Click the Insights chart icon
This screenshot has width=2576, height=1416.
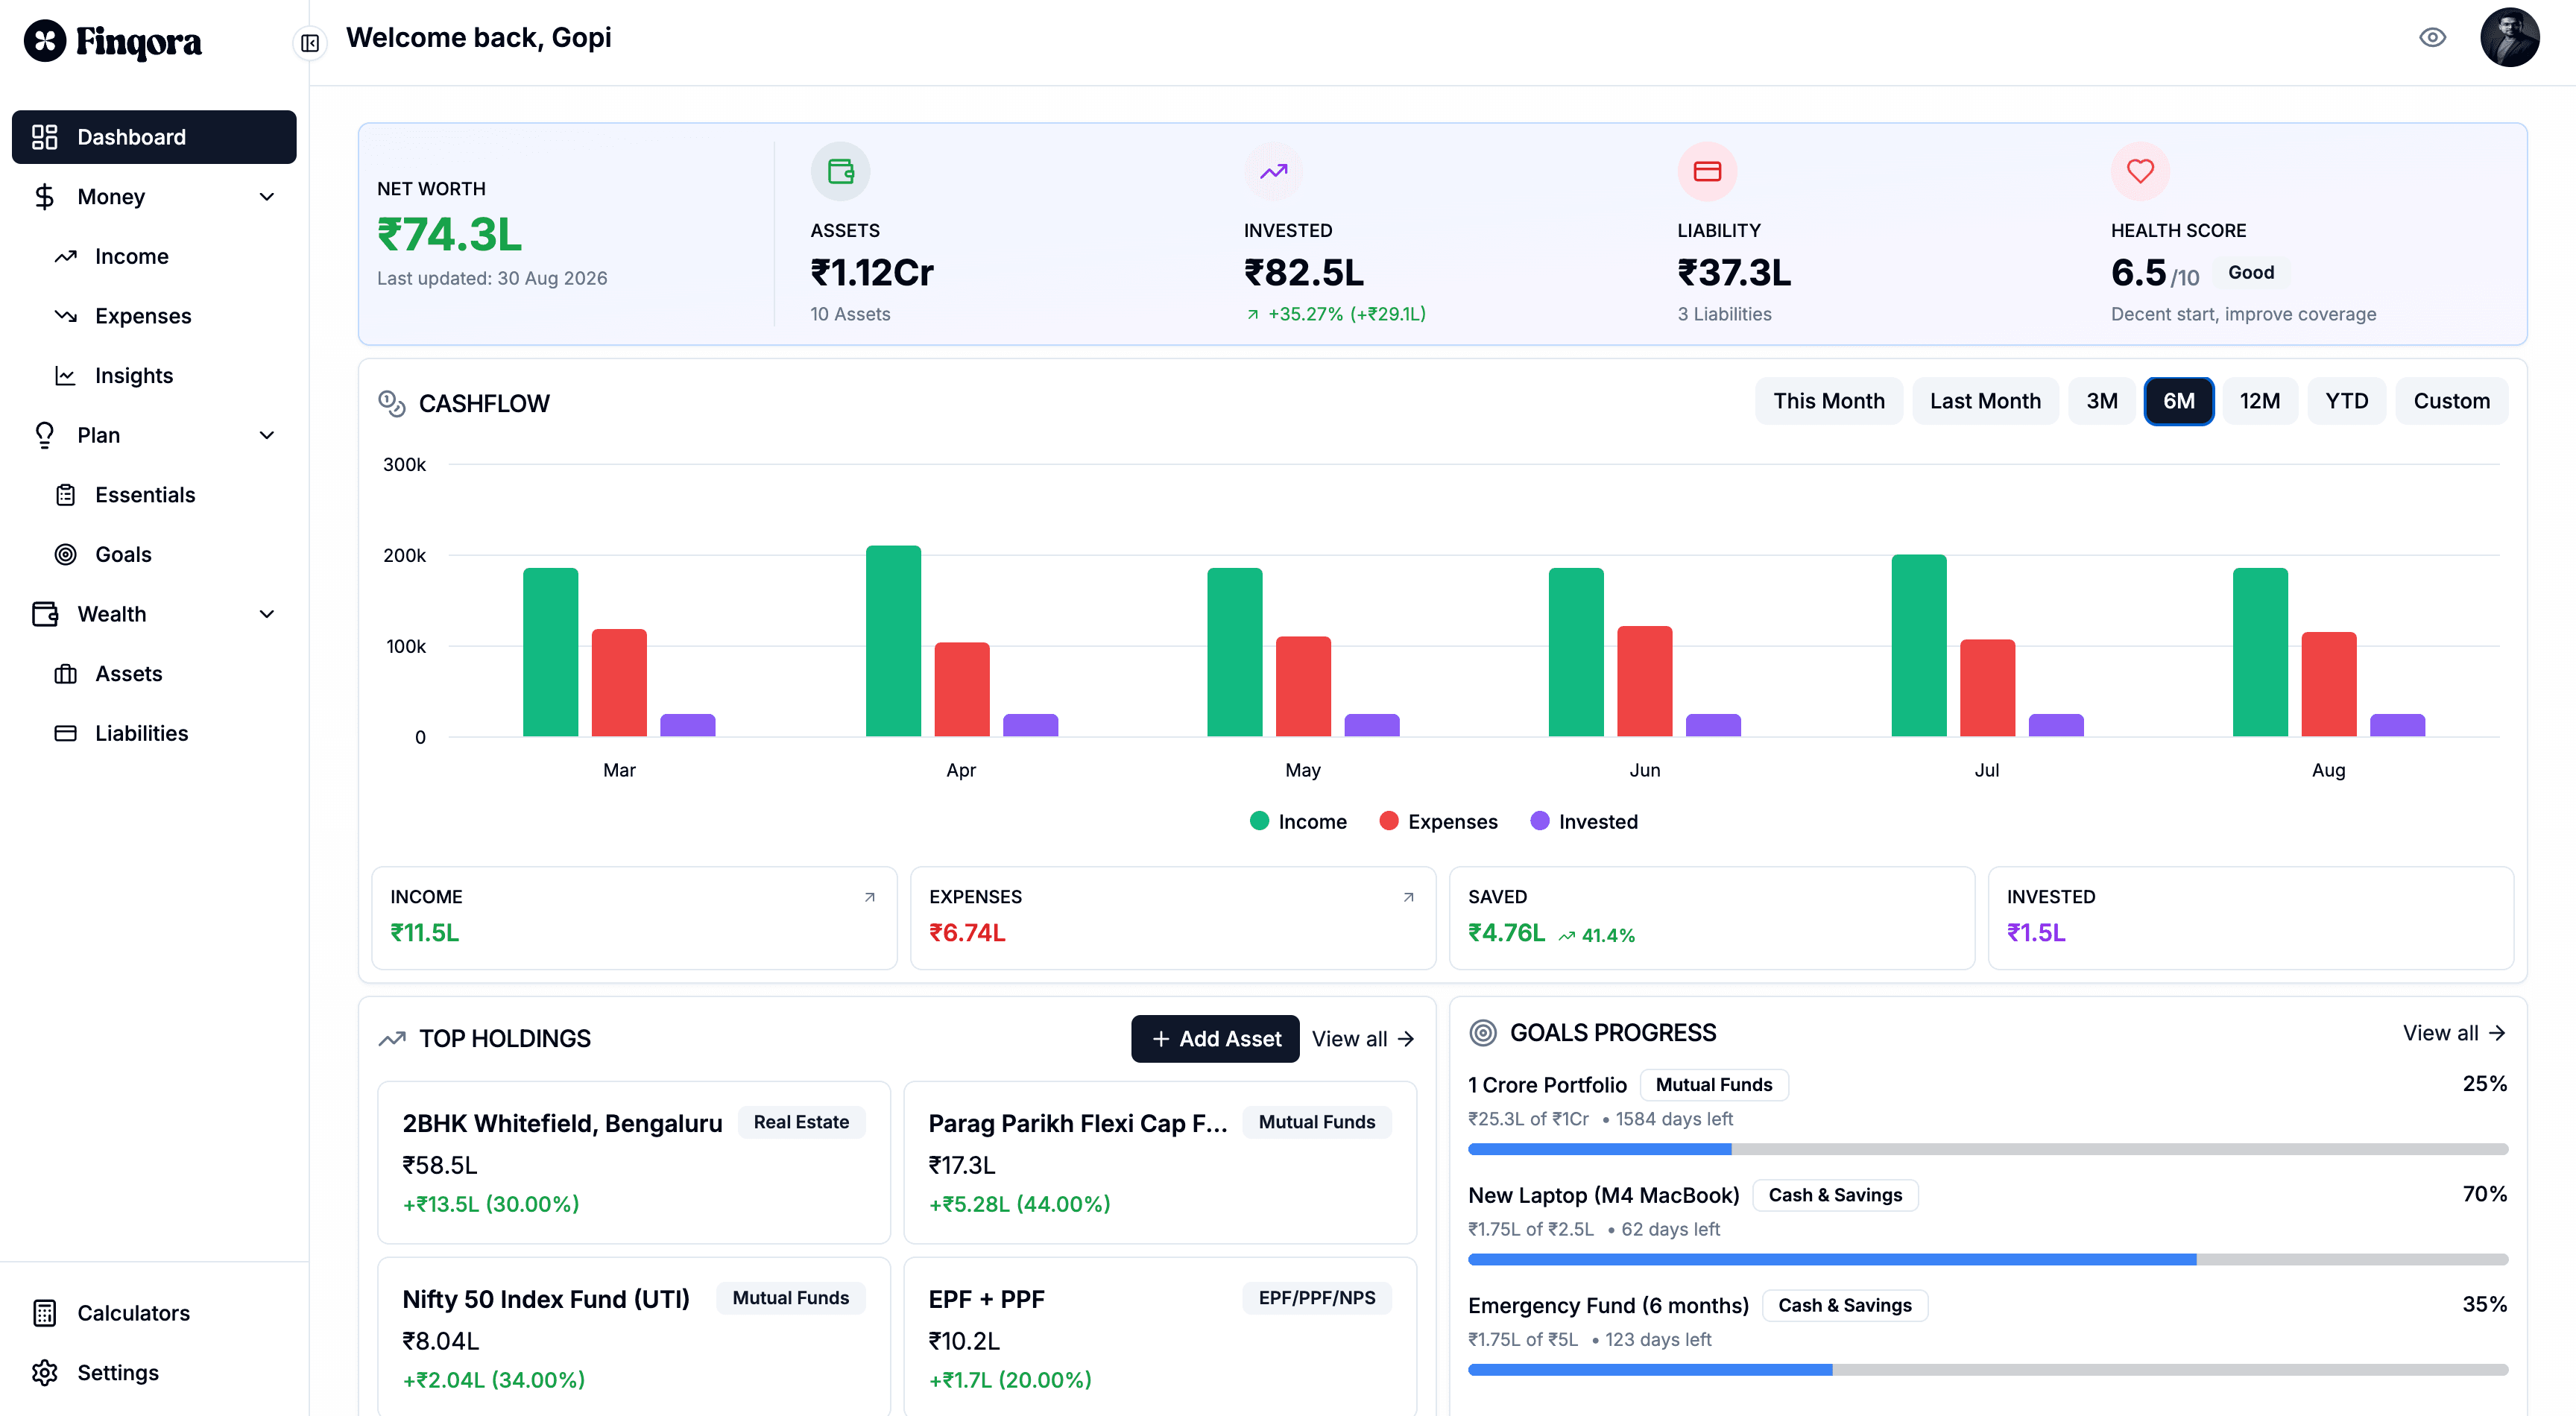66,376
